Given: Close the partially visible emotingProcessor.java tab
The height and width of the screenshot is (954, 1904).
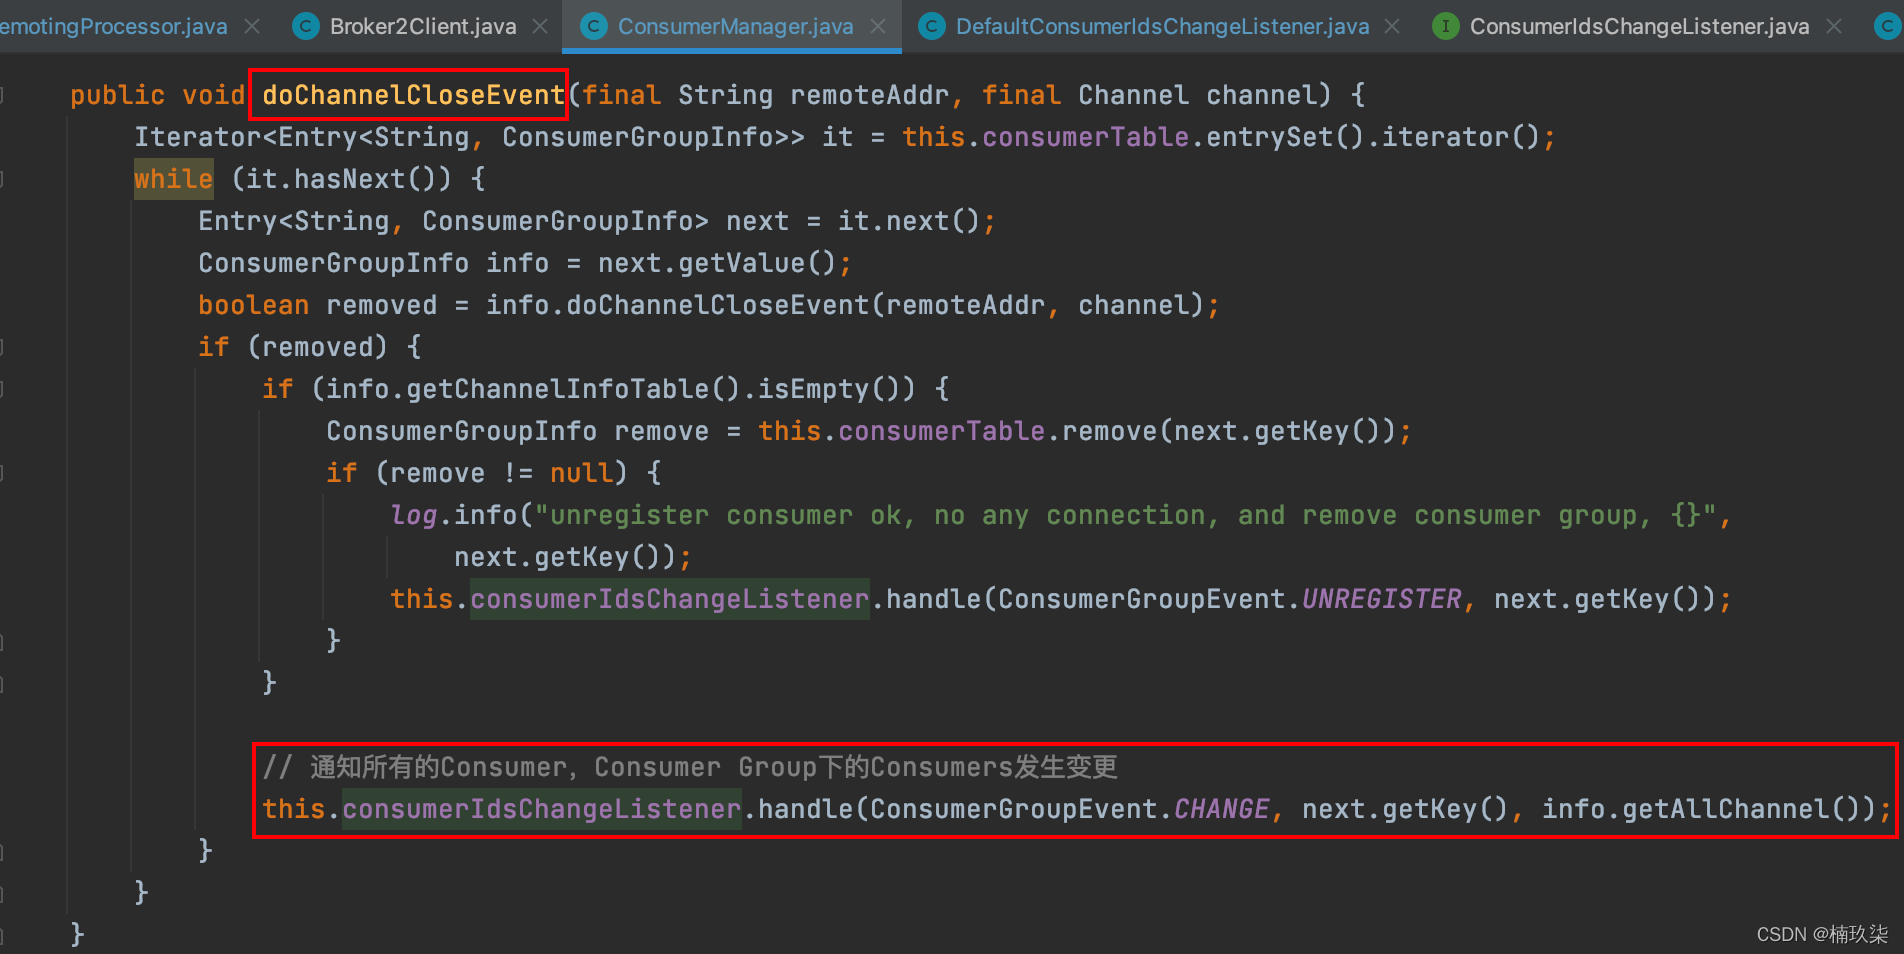Looking at the screenshot, I should (252, 26).
